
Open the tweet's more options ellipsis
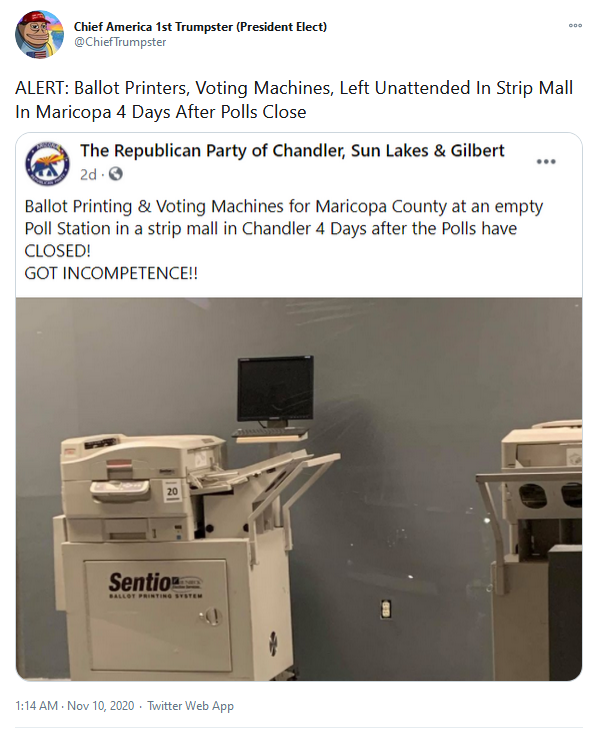575,25
